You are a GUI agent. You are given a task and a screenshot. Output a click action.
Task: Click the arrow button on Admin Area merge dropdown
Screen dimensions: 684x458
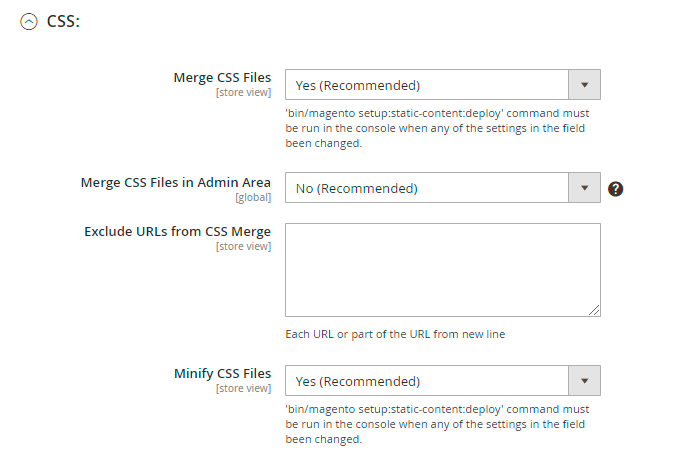coord(584,188)
